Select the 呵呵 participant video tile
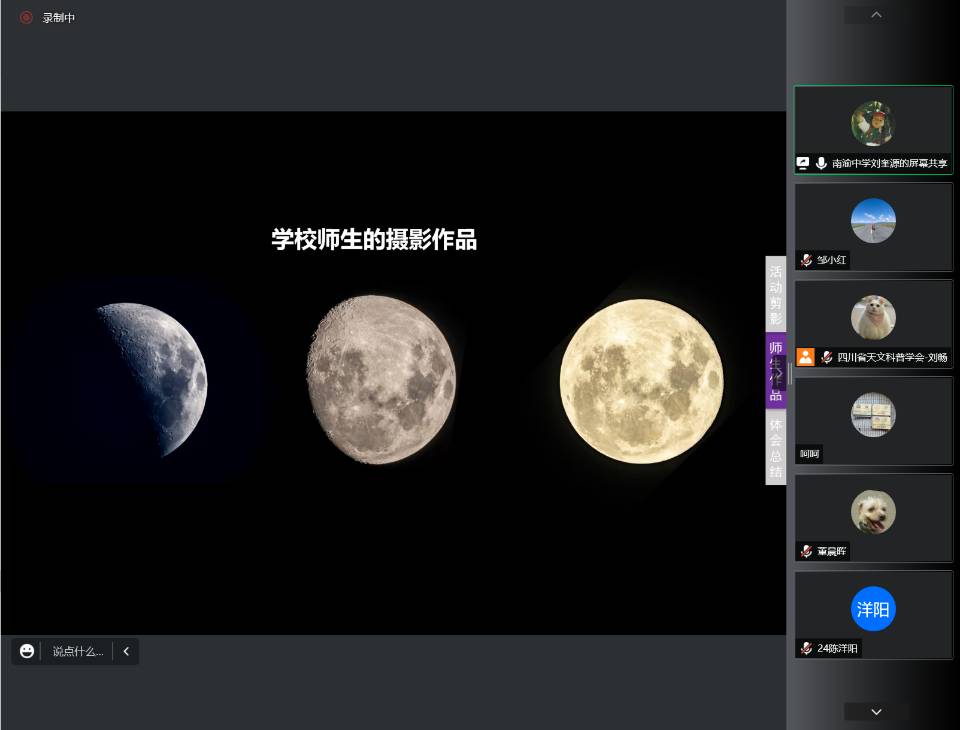 click(x=873, y=421)
